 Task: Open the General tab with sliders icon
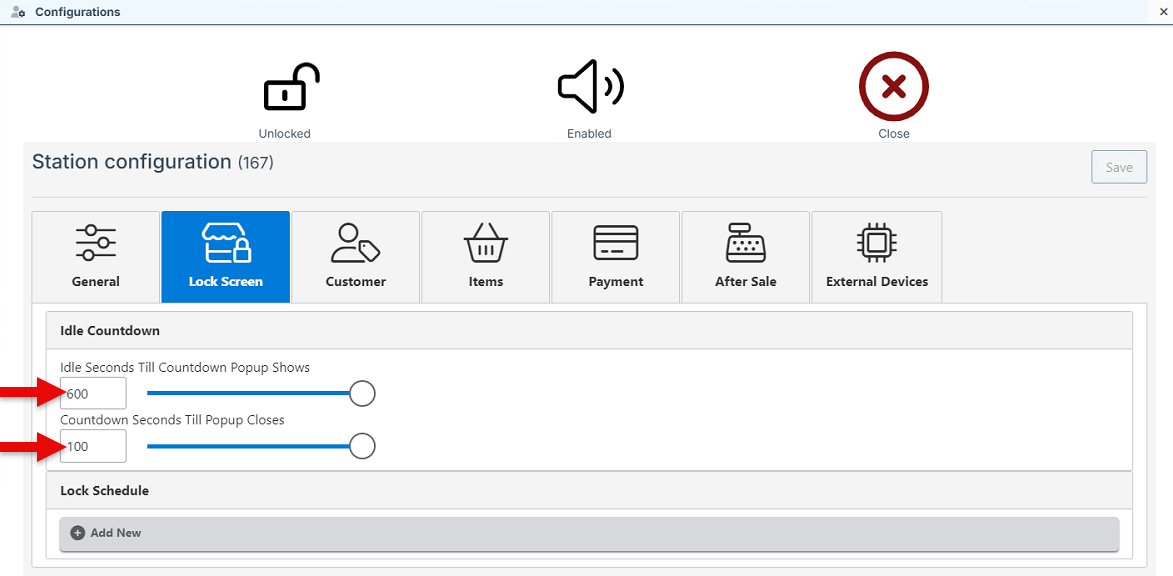96,256
